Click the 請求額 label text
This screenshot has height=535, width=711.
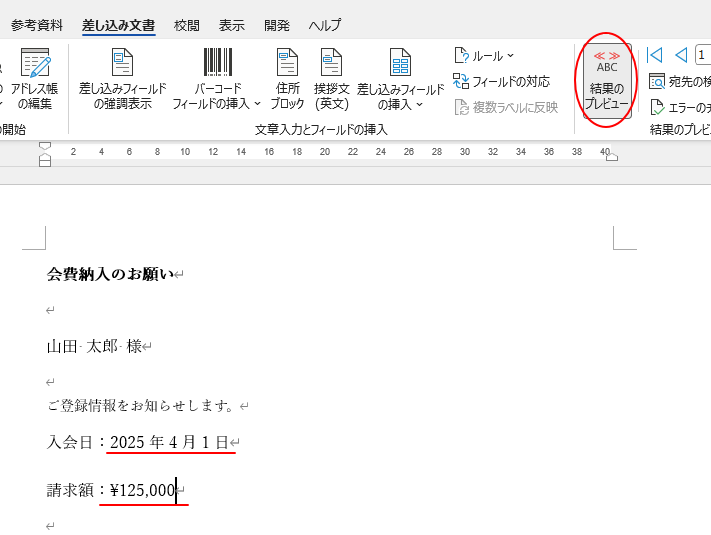pos(70,490)
